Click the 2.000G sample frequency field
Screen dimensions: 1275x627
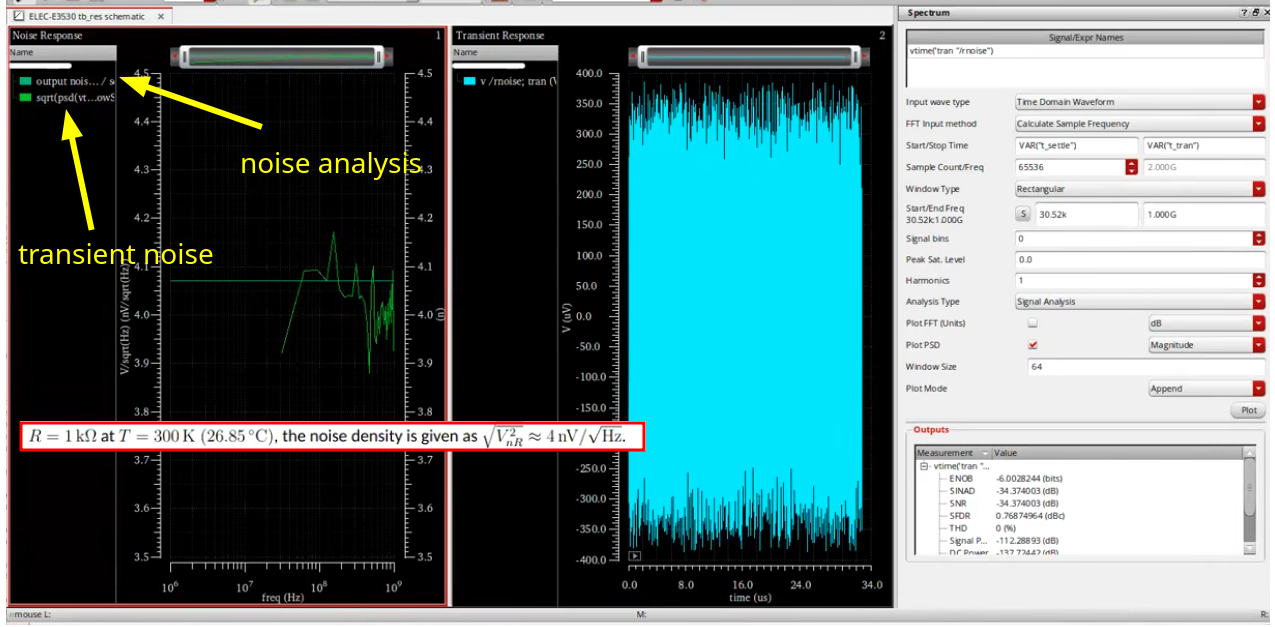coord(1204,167)
